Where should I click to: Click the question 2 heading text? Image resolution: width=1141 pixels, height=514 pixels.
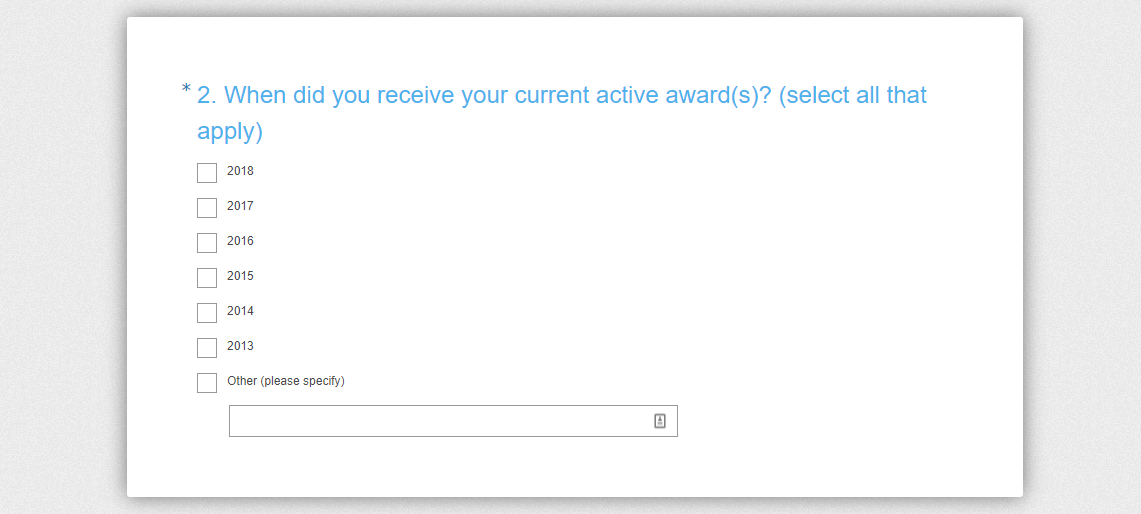pos(561,96)
